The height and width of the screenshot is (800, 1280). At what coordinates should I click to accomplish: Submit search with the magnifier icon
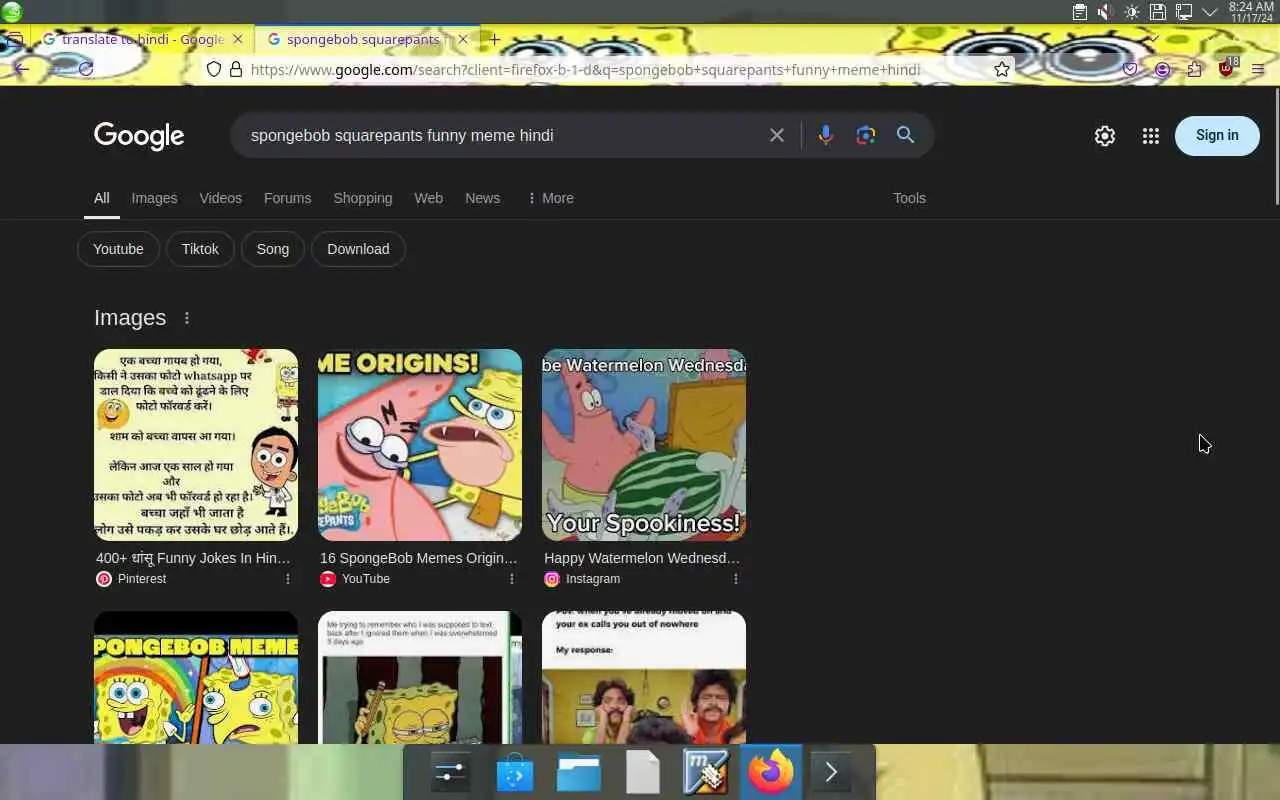(906, 135)
